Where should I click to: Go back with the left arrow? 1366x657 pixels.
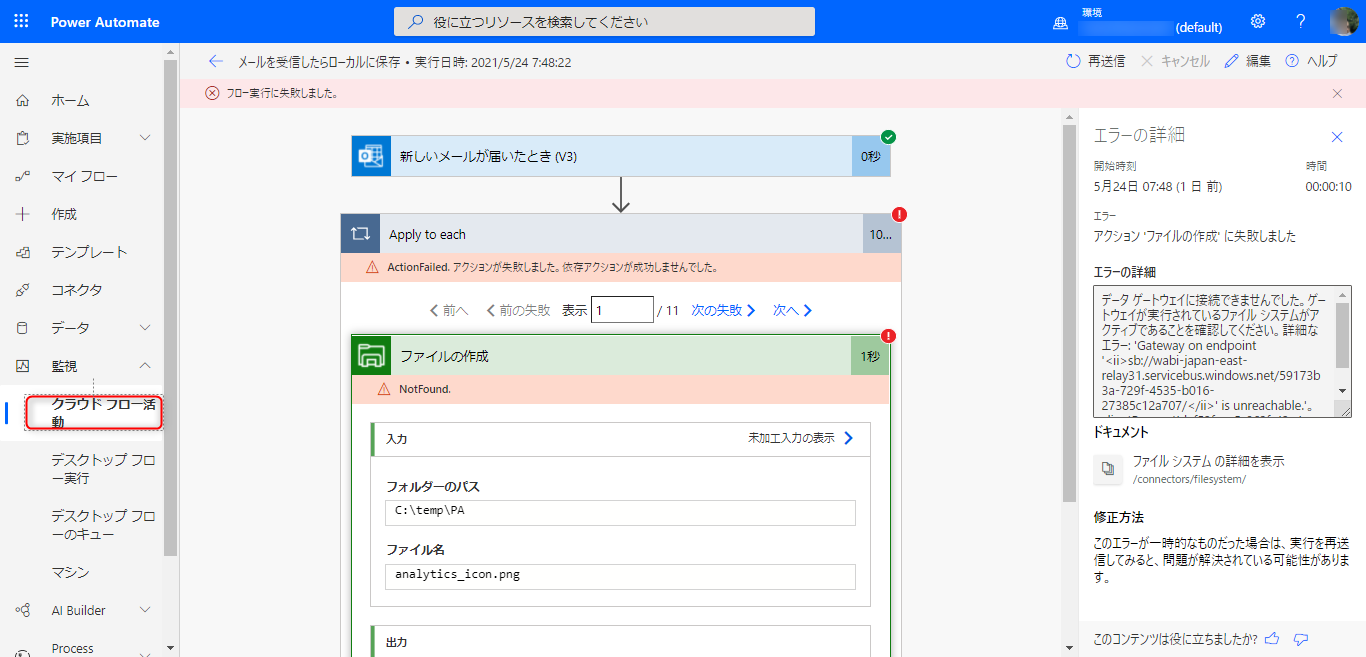215,61
